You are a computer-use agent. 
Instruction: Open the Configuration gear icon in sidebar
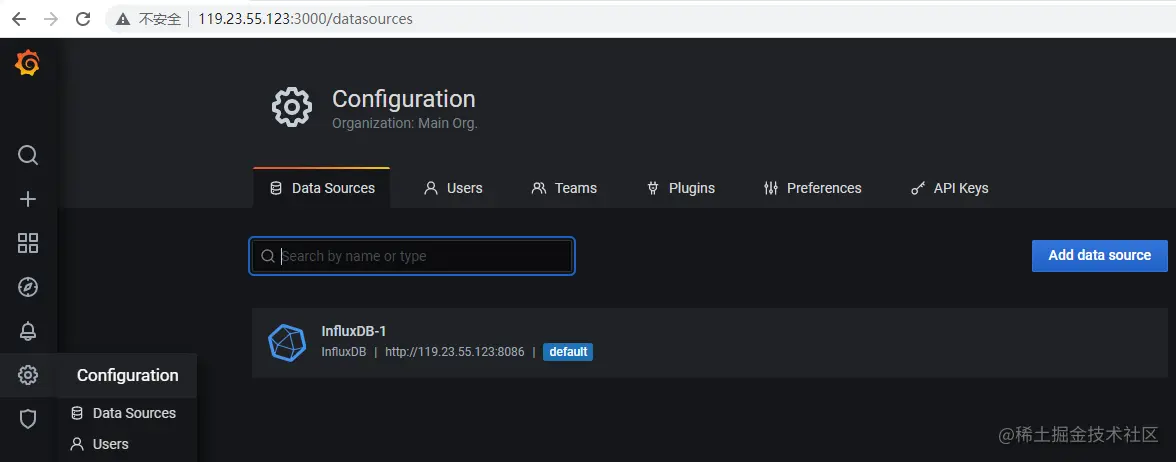pos(28,375)
